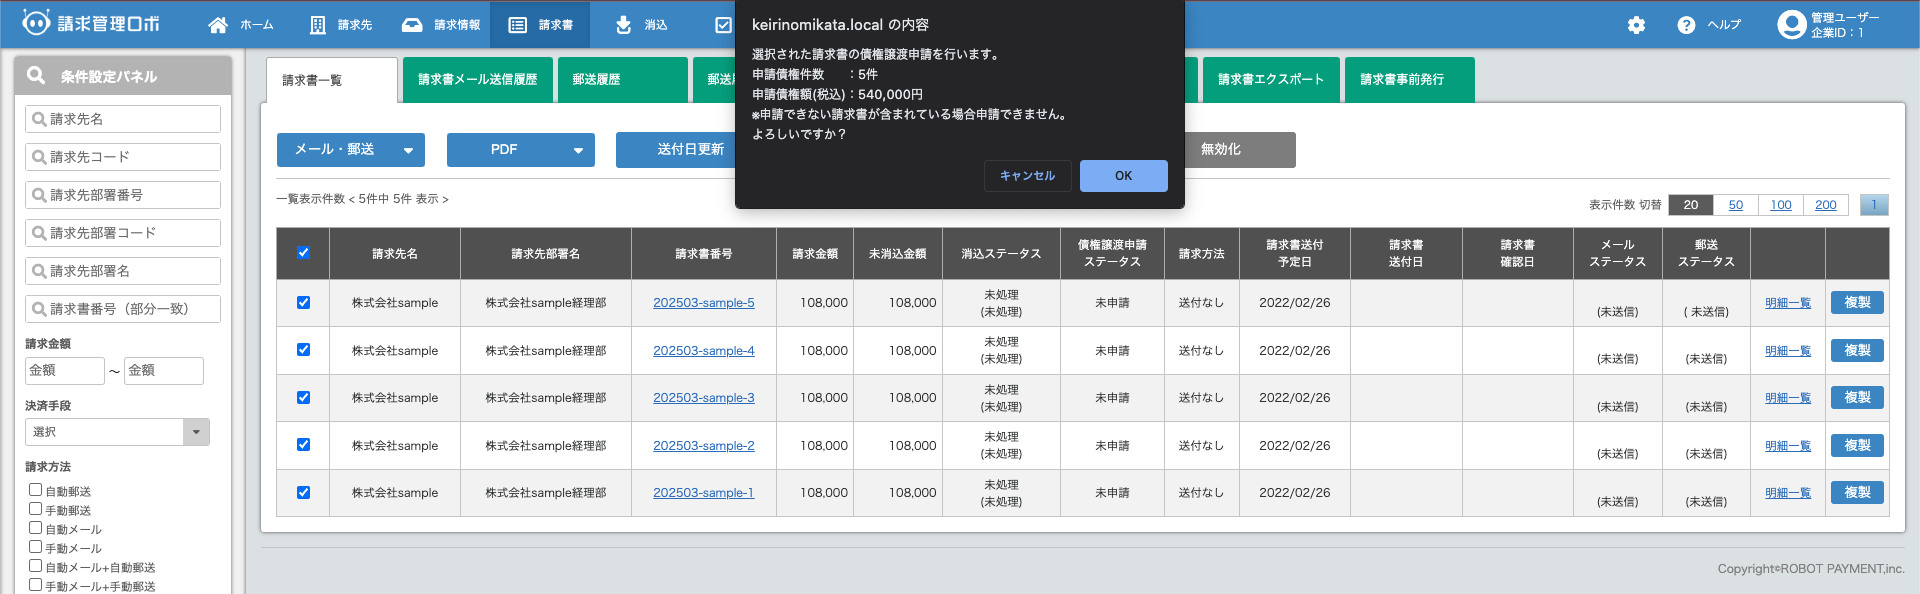Click the home icon in navigation bar
This screenshot has width=1920, height=594.
[218, 25]
